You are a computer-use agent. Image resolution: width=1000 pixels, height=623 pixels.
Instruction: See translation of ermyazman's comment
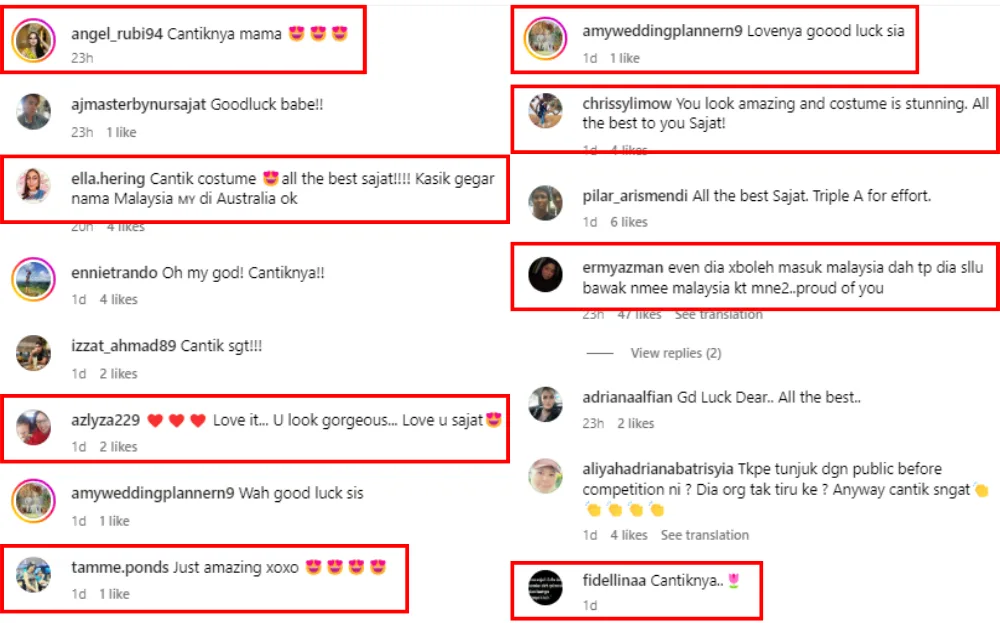(x=718, y=314)
